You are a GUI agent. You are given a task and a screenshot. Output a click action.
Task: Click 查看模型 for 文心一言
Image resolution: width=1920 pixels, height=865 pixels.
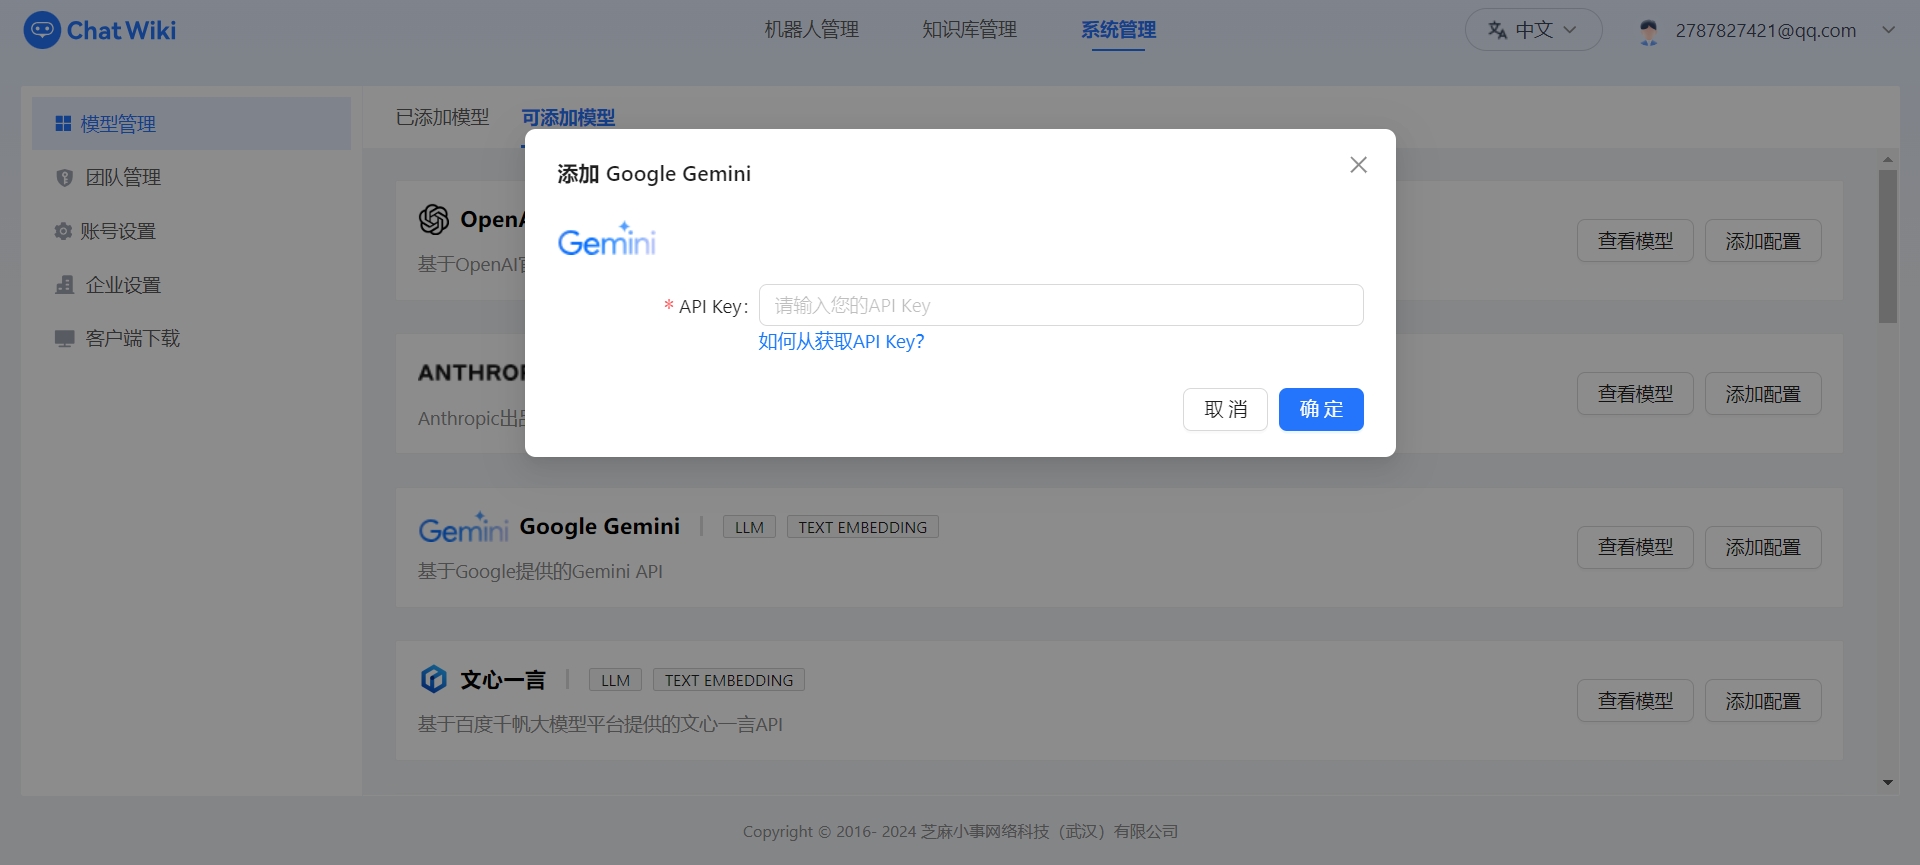(1635, 701)
